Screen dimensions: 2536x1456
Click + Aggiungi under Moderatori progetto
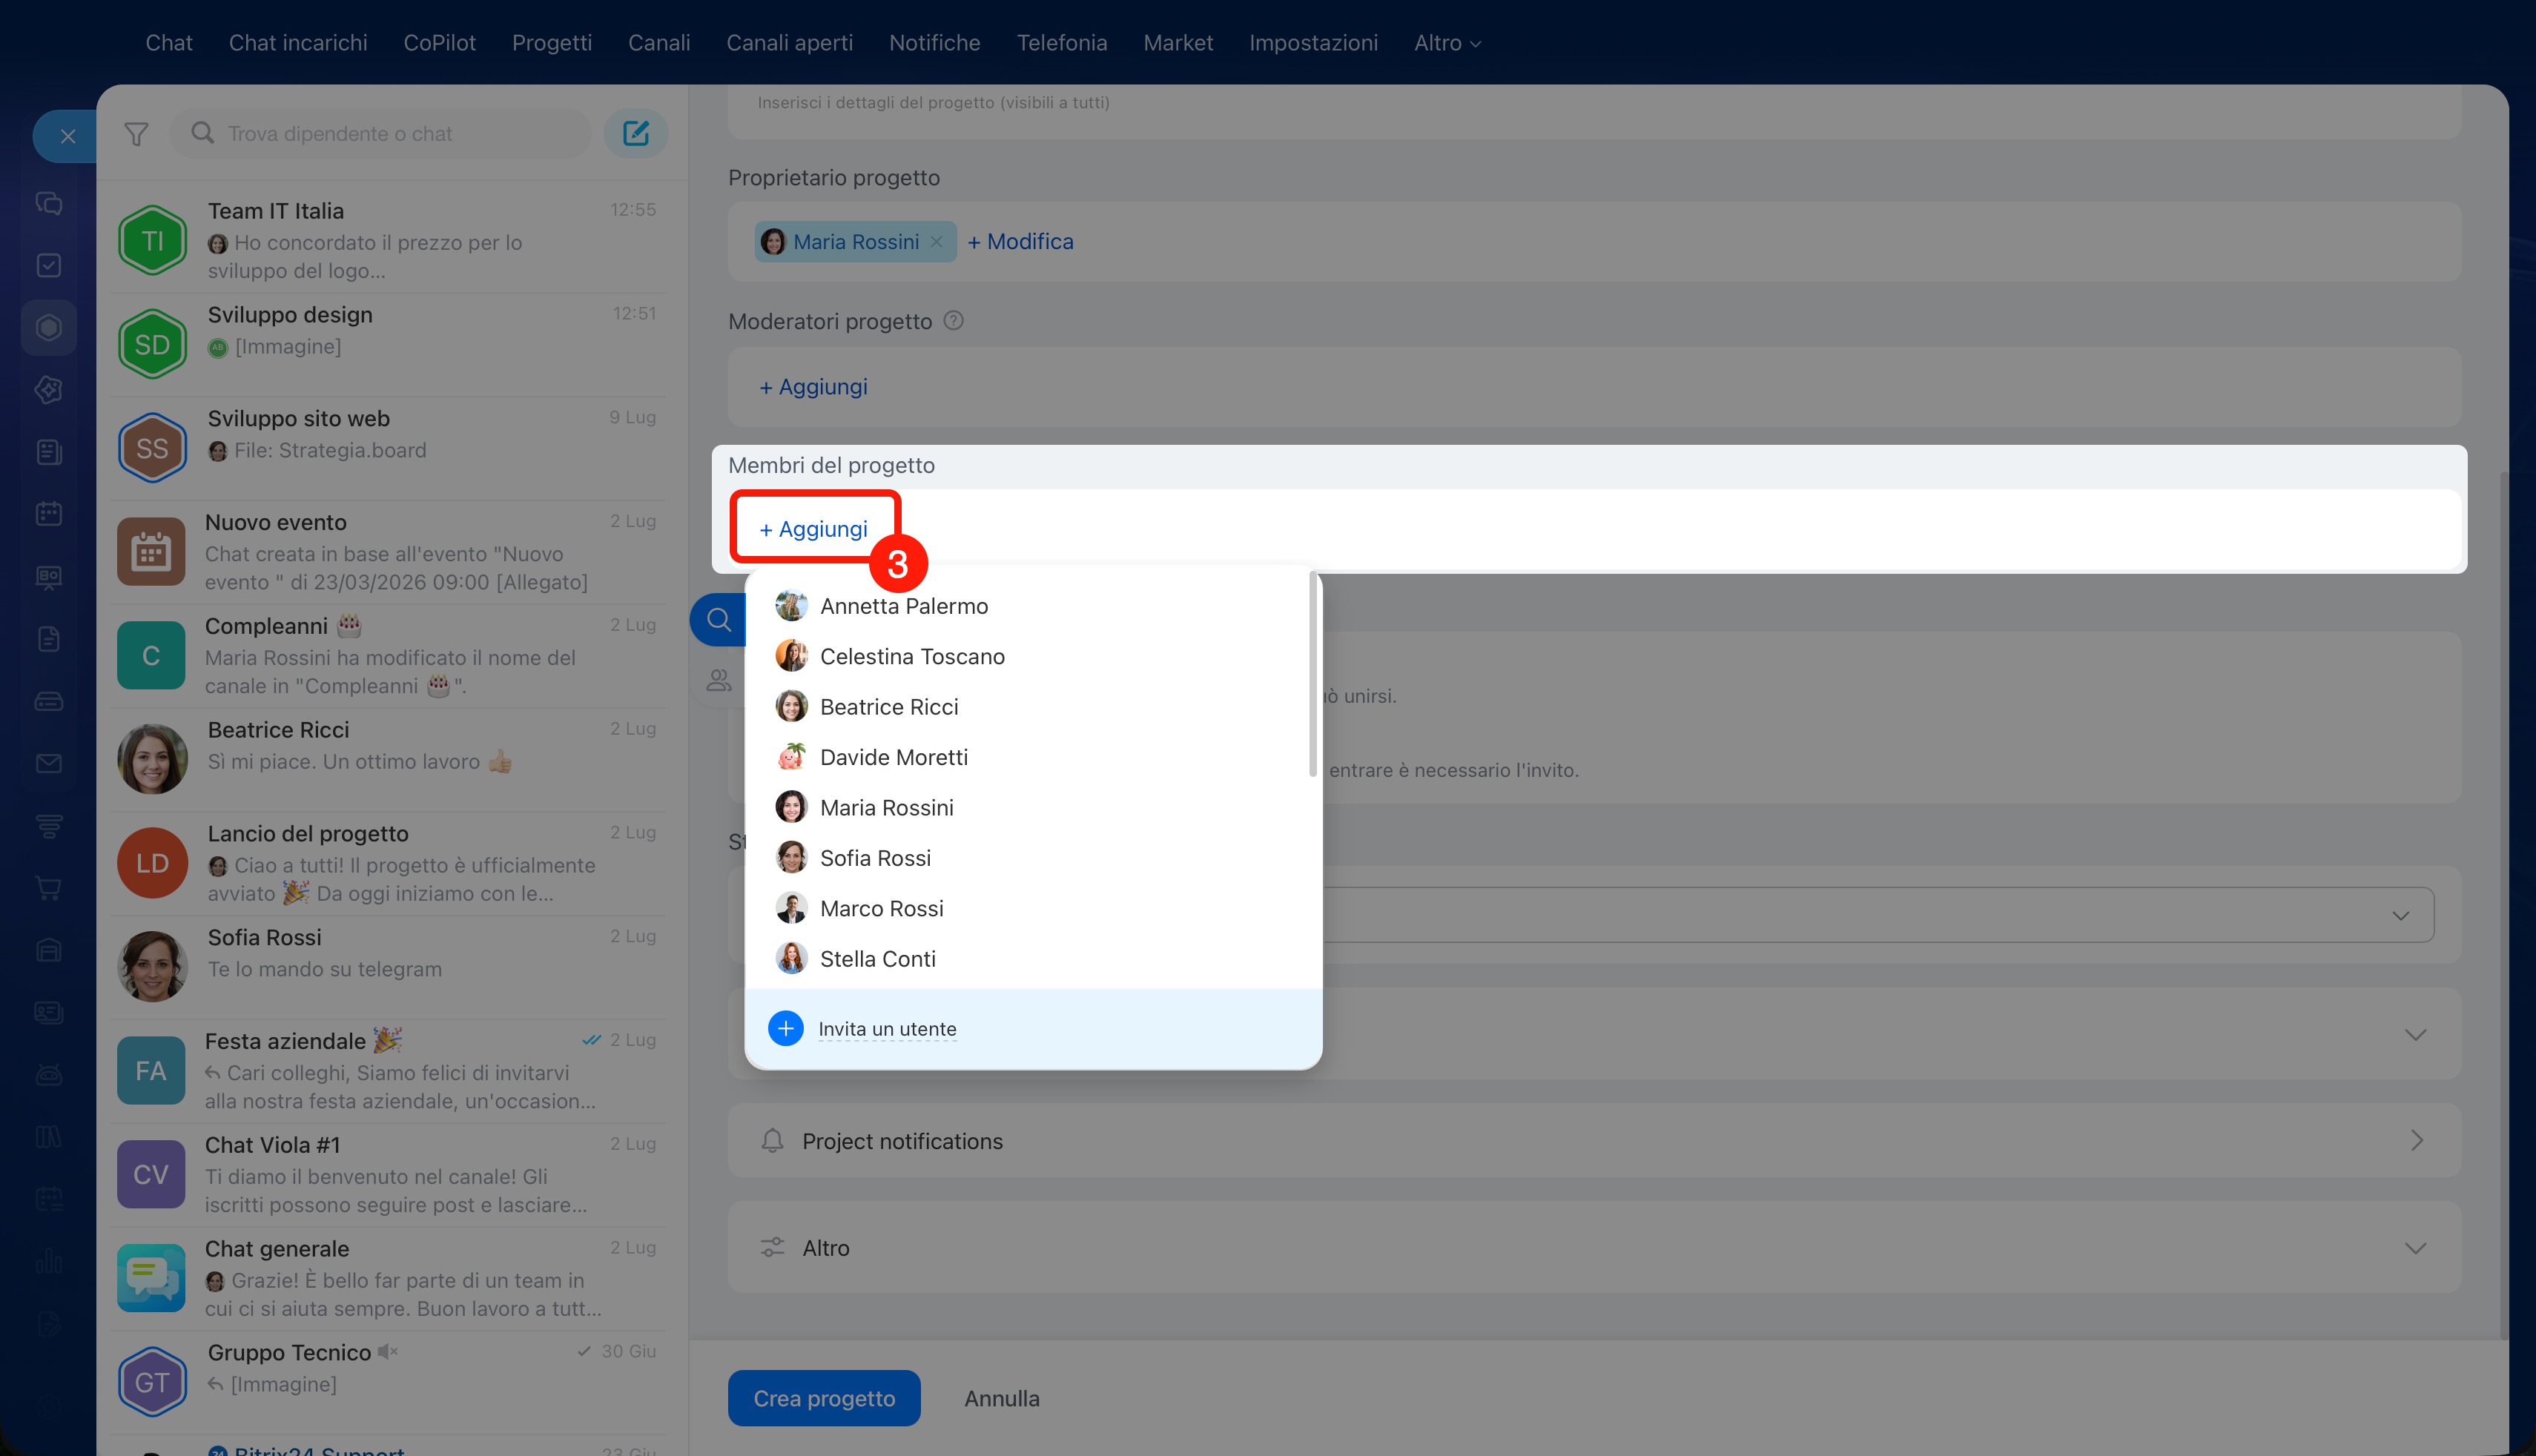(x=813, y=387)
